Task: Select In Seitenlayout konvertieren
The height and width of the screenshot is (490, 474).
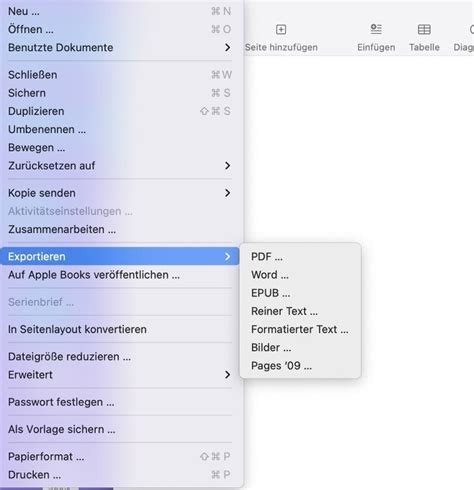Action: click(120, 329)
